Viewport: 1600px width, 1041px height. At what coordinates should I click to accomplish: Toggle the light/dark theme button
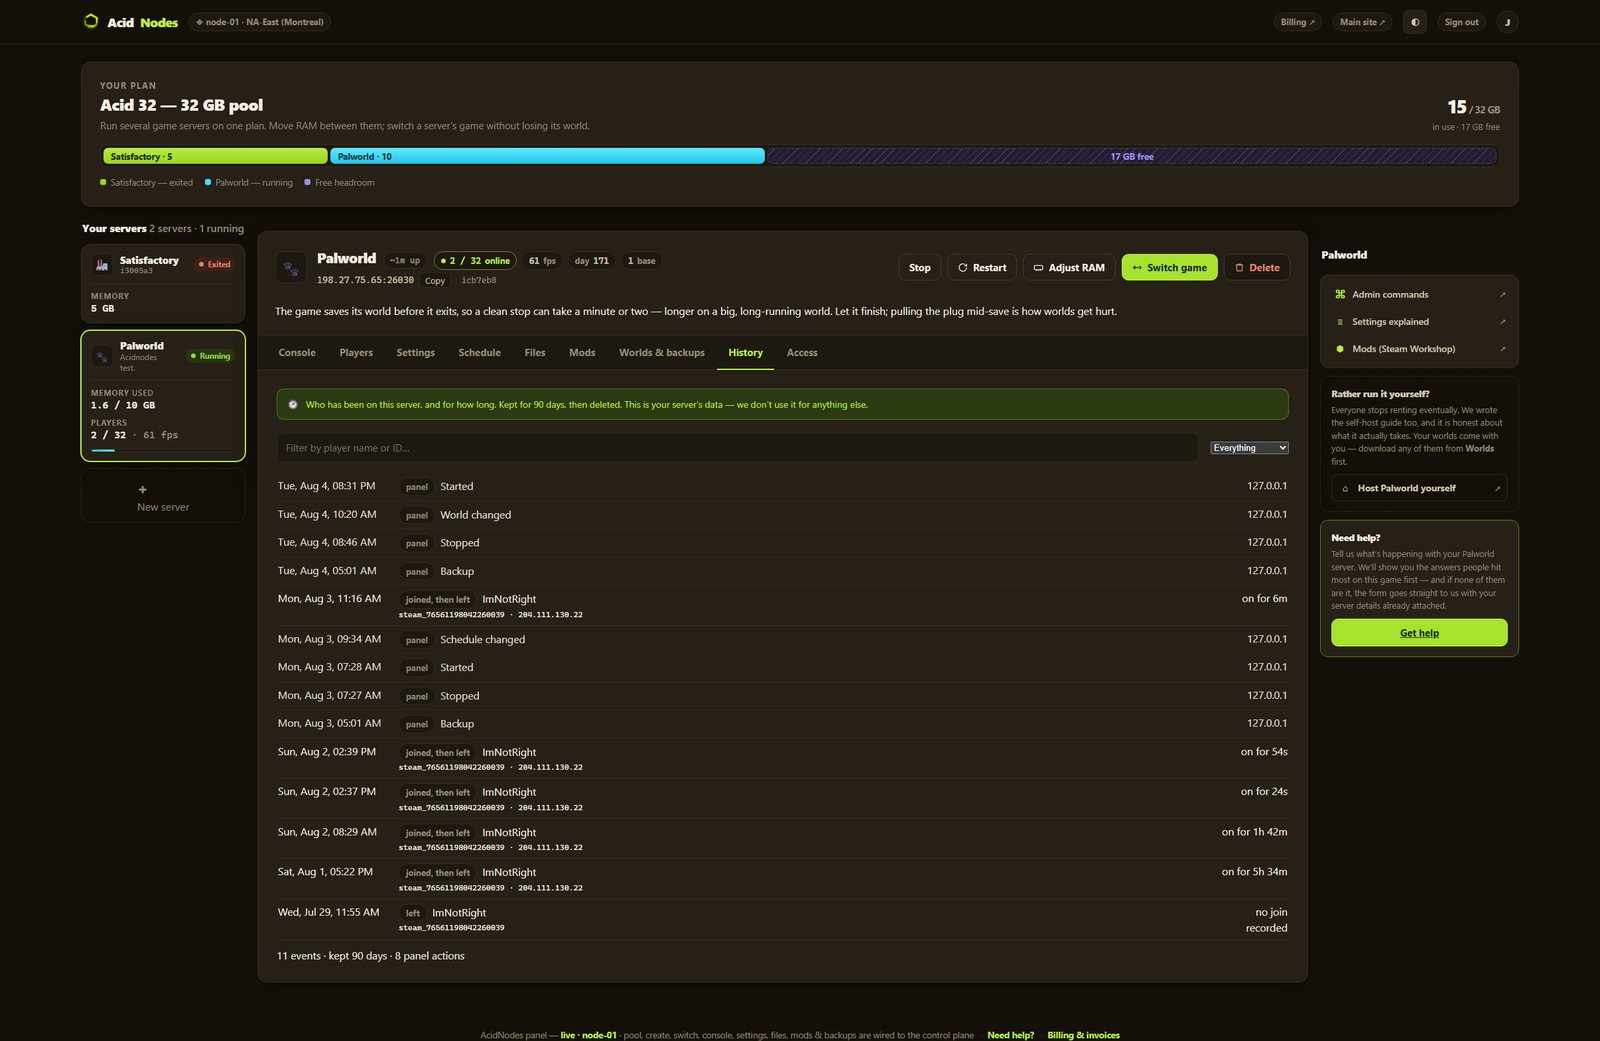(1415, 22)
